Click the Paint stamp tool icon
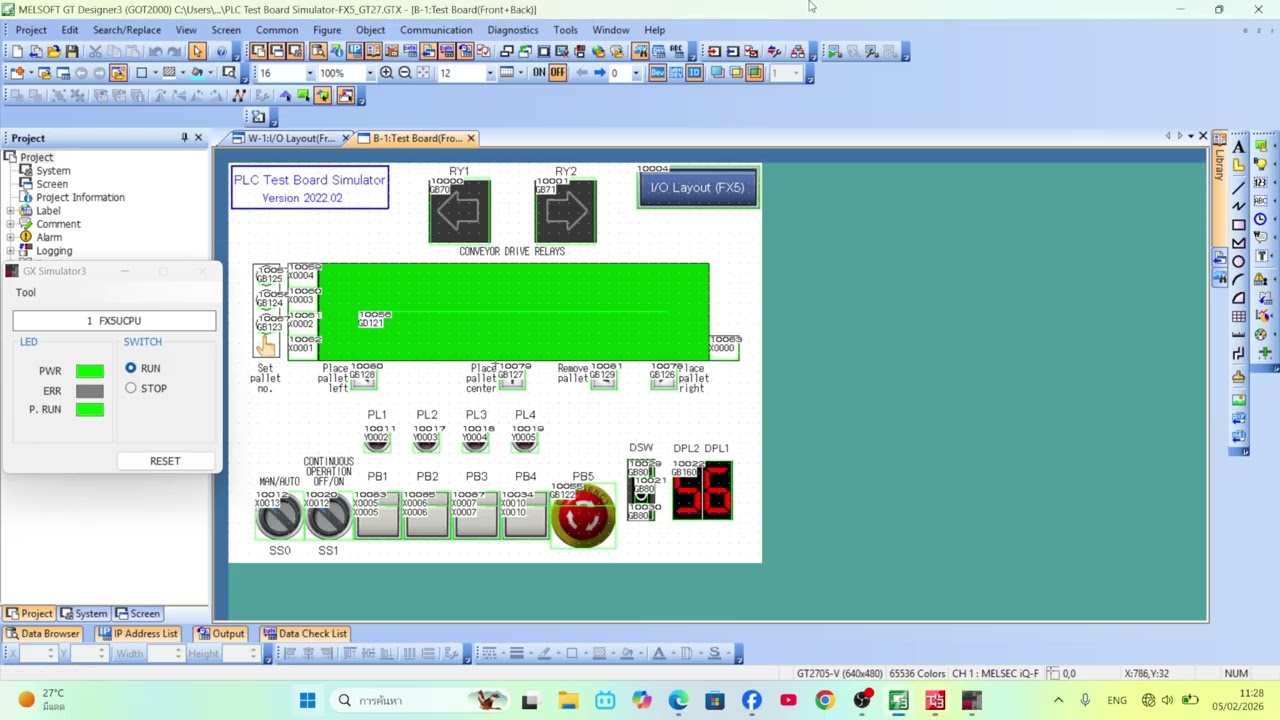The height and width of the screenshot is (720, 1280). [x=1239, y=376]
